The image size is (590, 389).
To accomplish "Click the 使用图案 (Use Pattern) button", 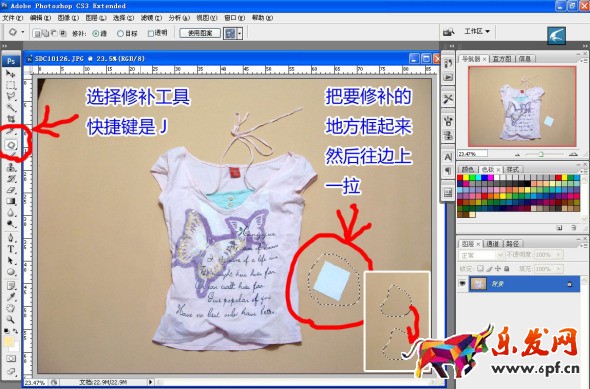I will [x=200, y=33].
